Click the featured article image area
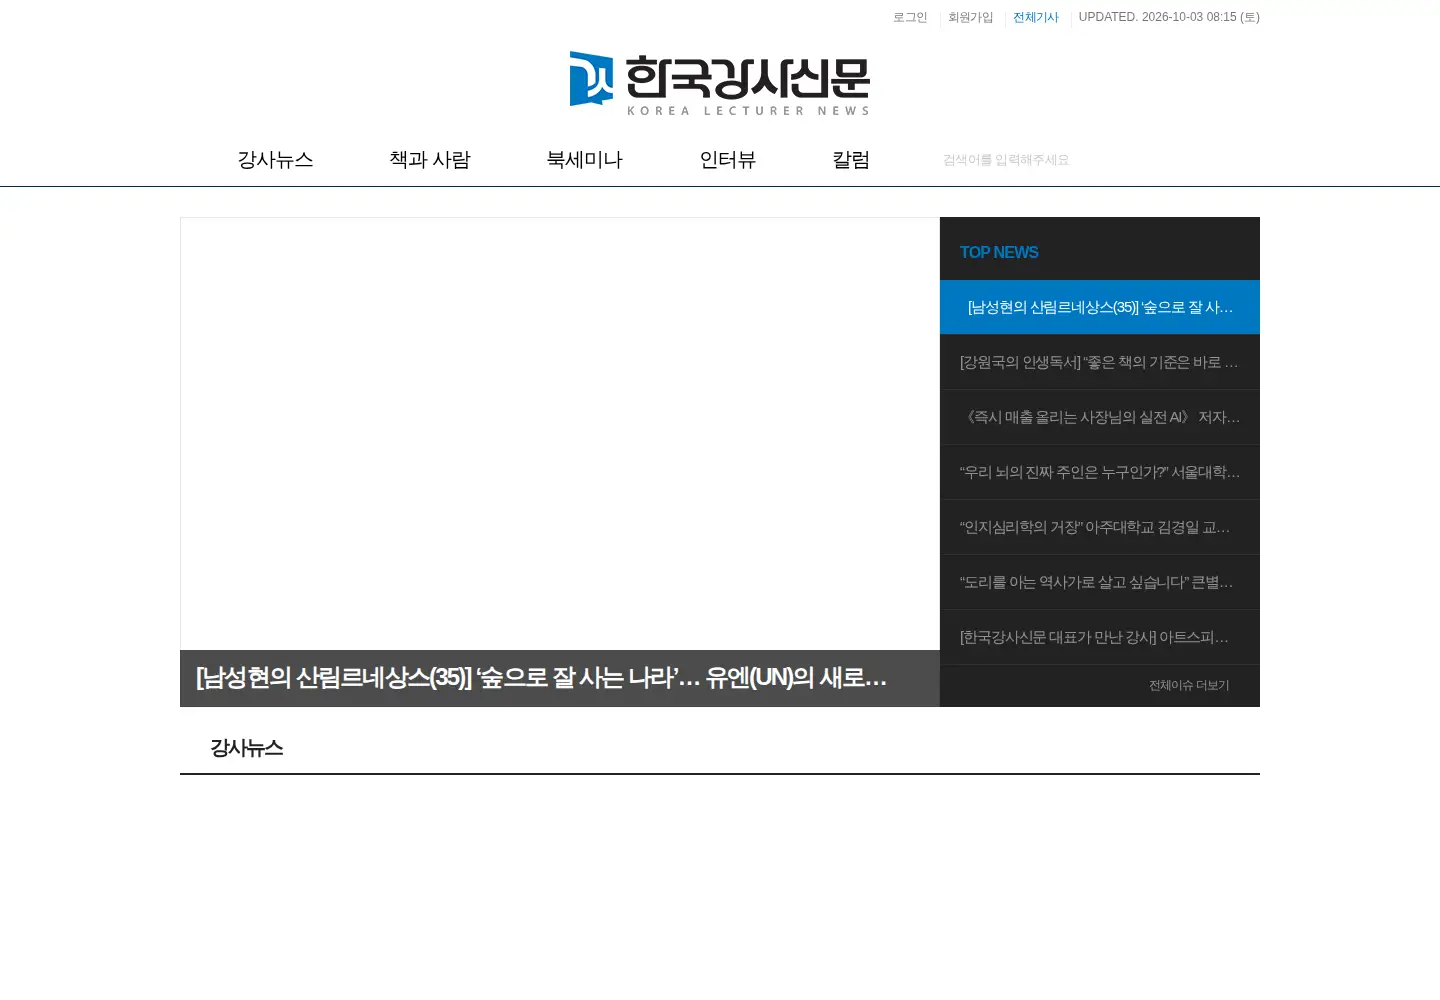1440x1000 pixels. tap(560, 434)
